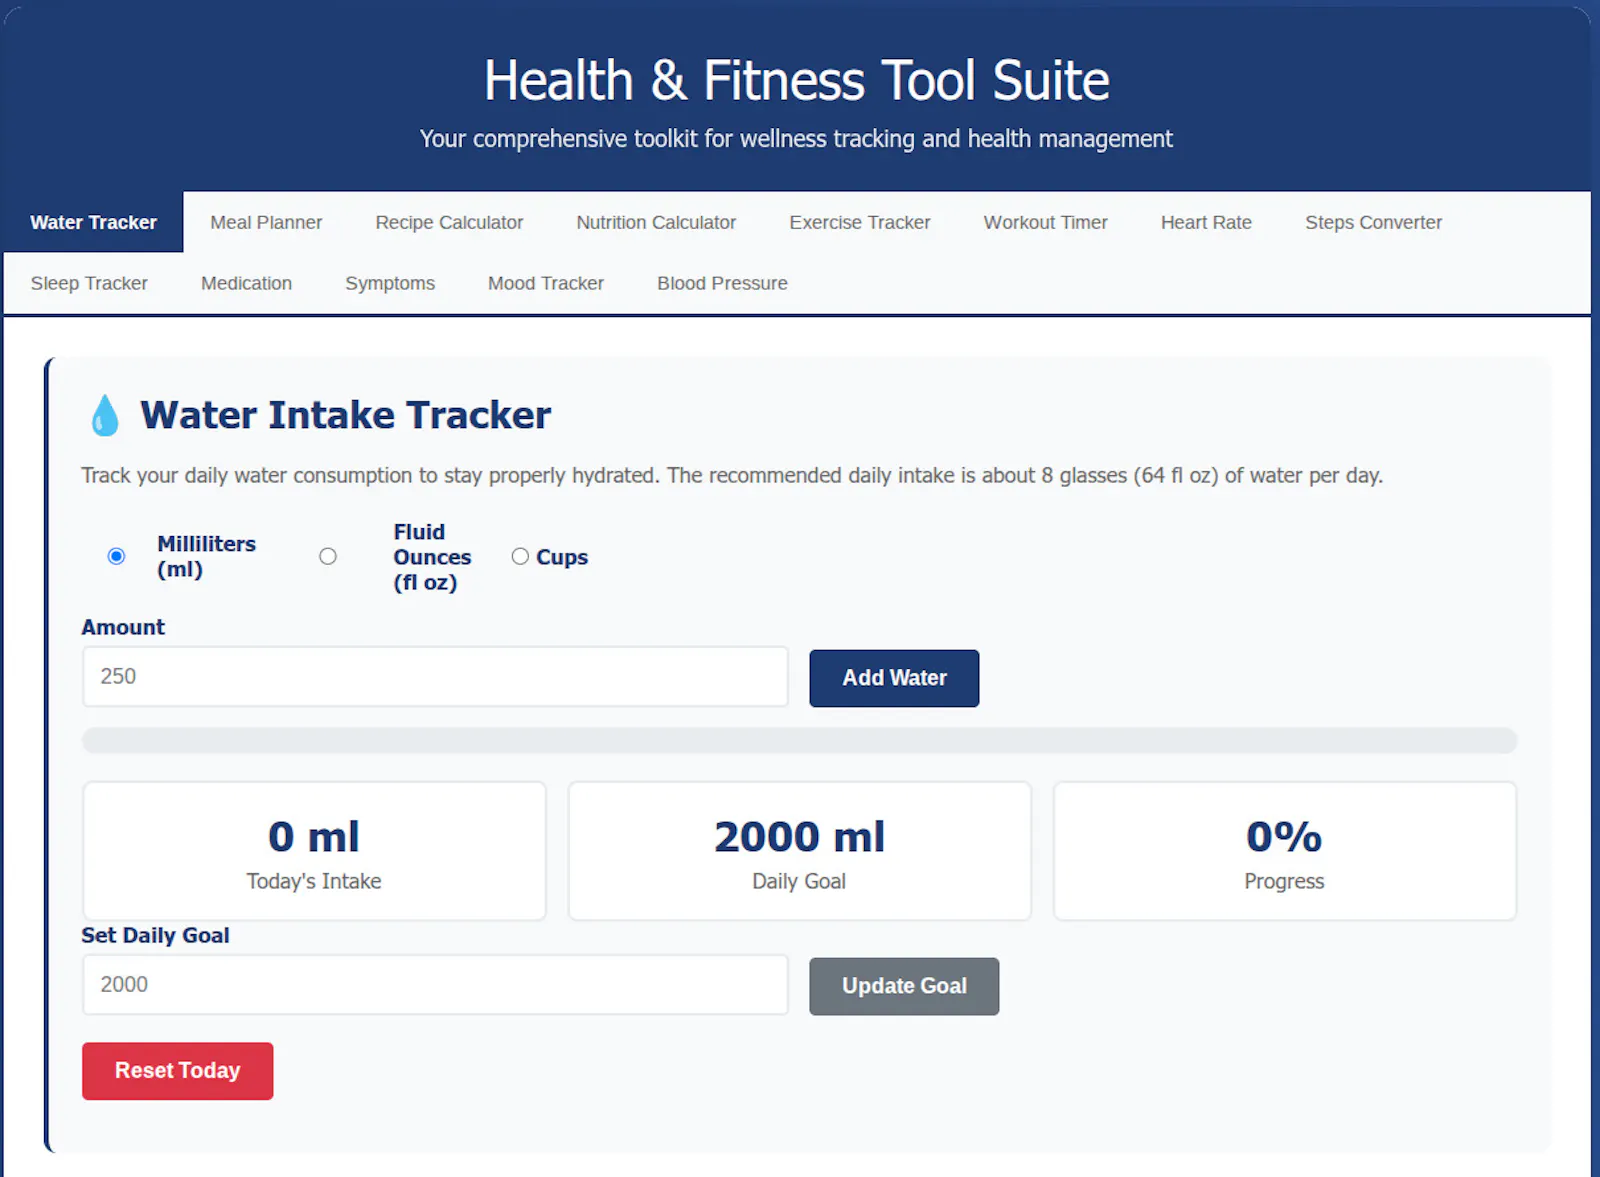This screenshot has width=1600, height=1177.
Task: Click the description mentioning 8 glasses (64 fl oz)
Action: [x=732, y=475]
